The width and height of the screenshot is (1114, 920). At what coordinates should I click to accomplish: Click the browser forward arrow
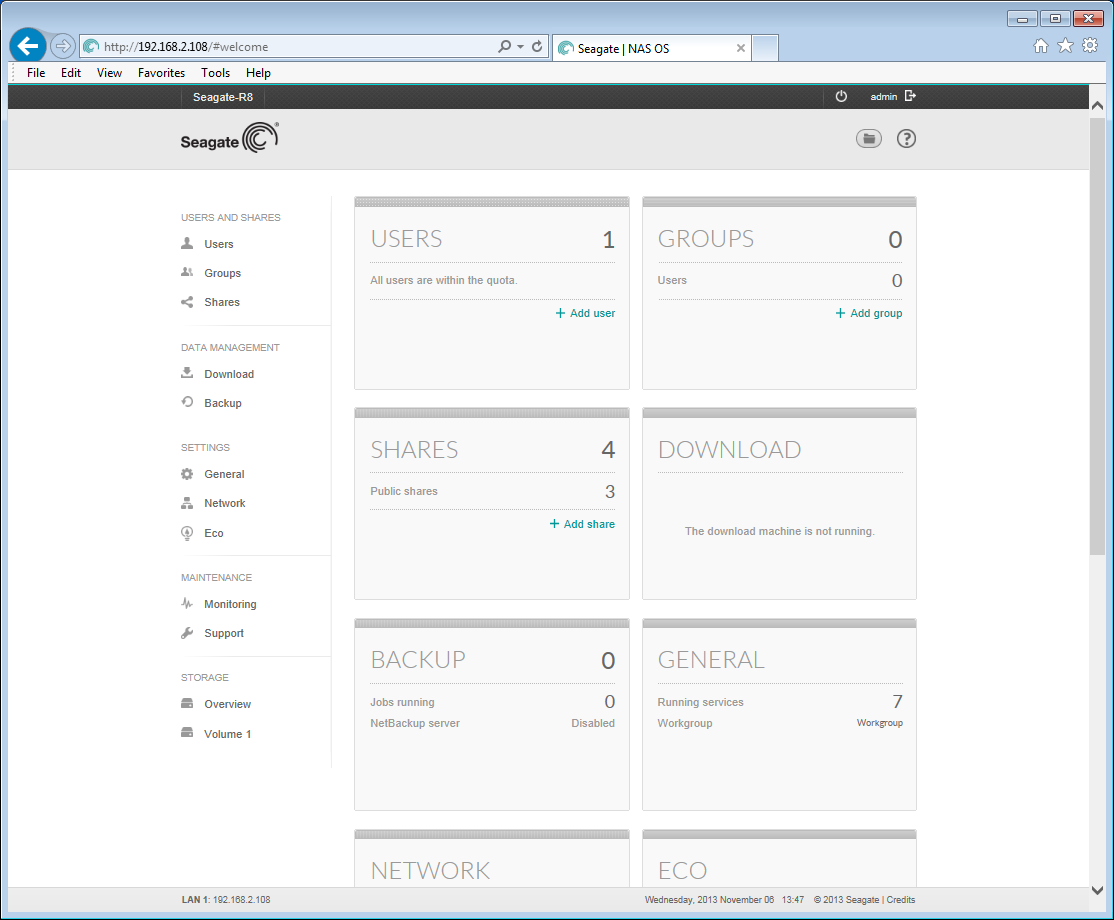63,46
